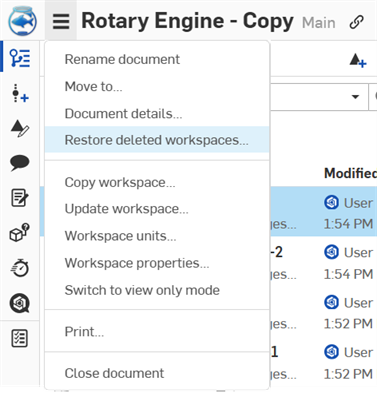Open the notes edit page icon

pos(20,198)
